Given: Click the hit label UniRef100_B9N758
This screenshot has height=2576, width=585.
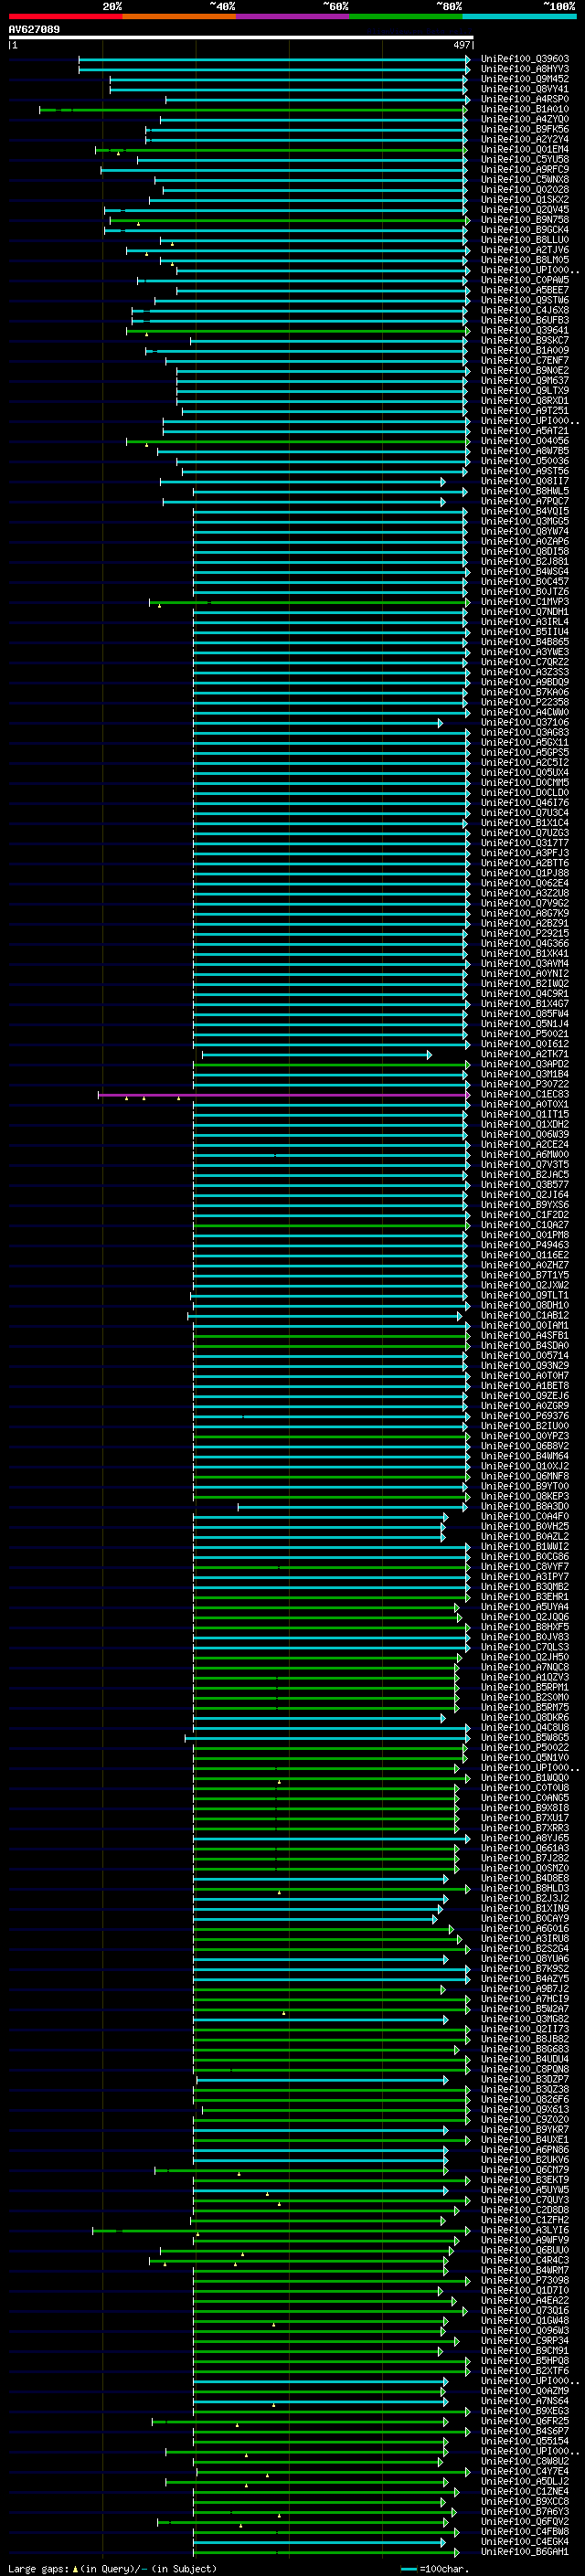Looking at the screenshot, I should pyautogui.click(x=525, y=220).
